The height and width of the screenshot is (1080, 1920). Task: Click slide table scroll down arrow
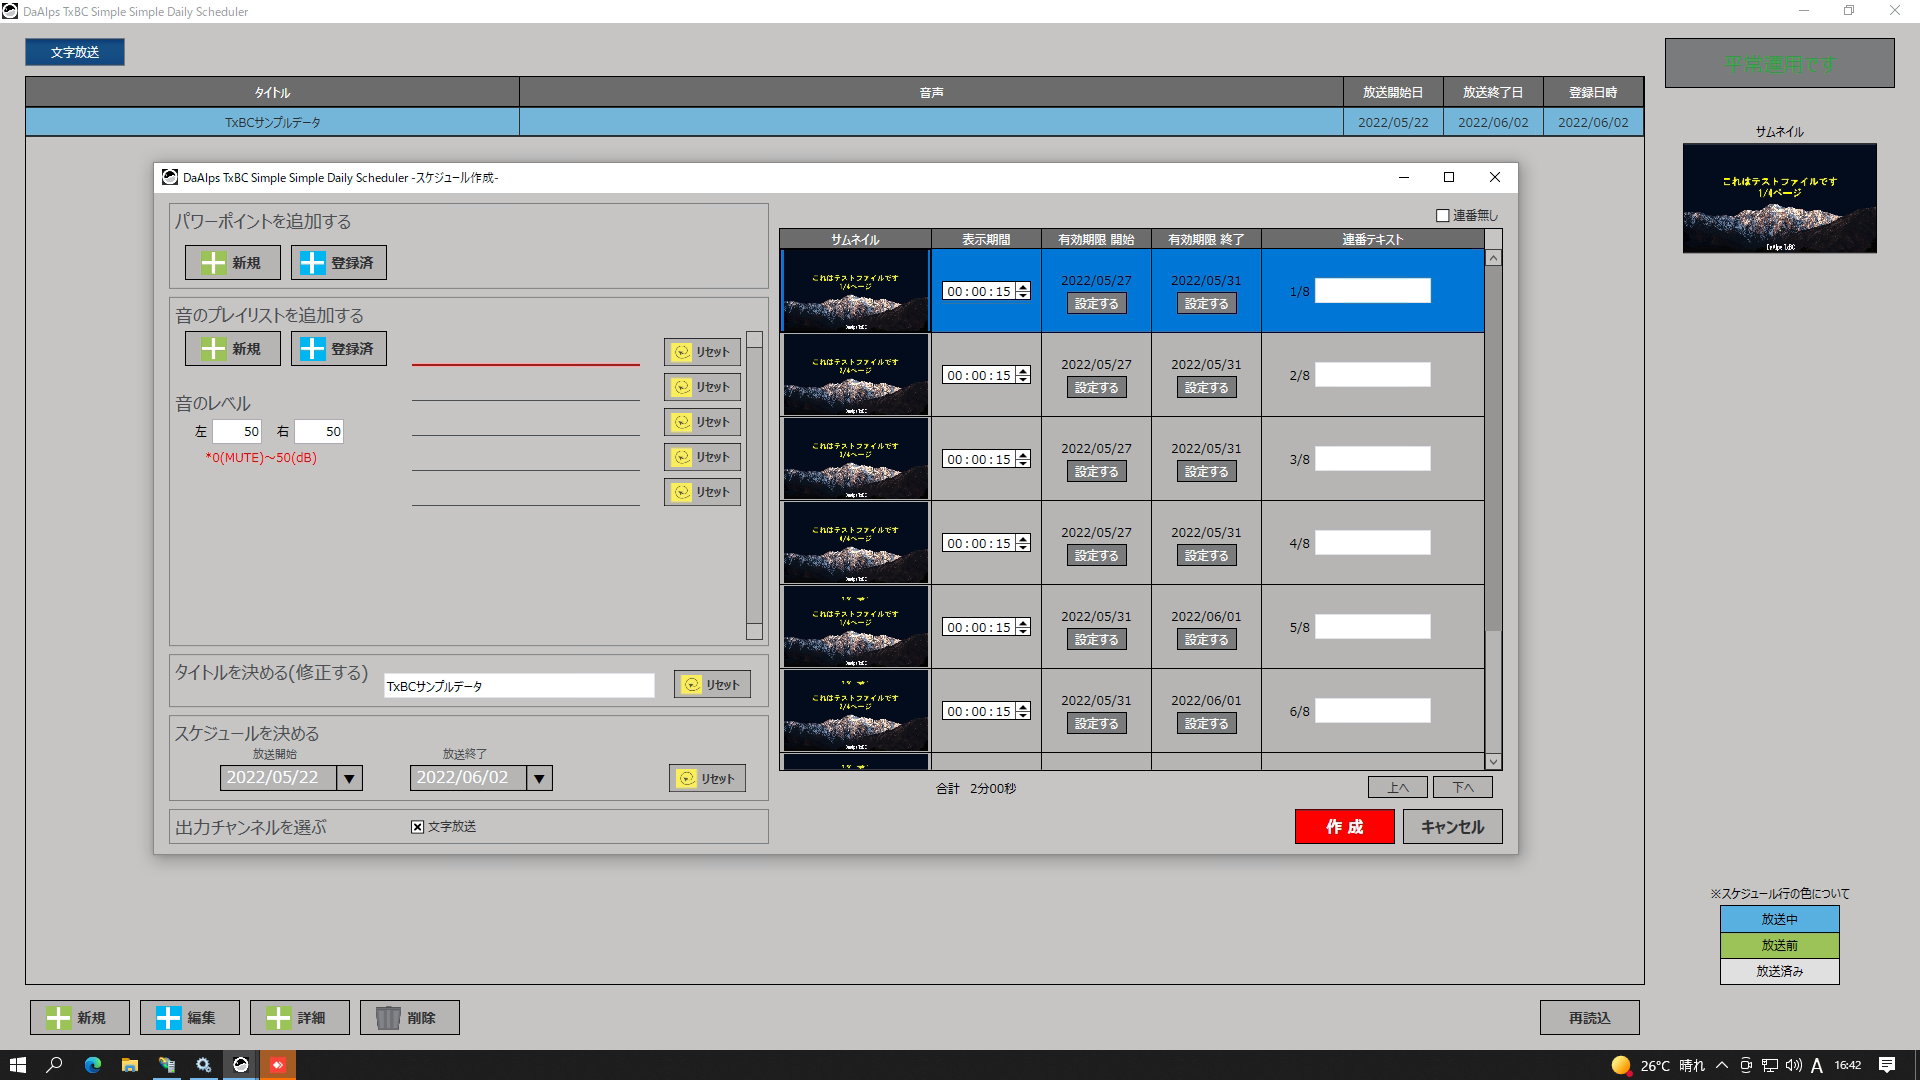point(1493,761)
